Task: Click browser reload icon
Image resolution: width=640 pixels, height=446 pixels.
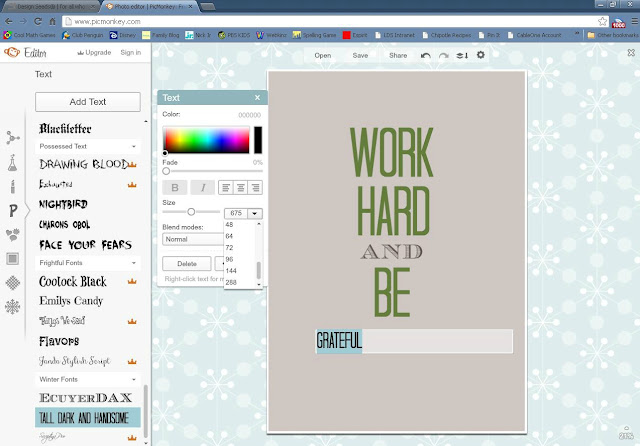Action: coord(38,21)
